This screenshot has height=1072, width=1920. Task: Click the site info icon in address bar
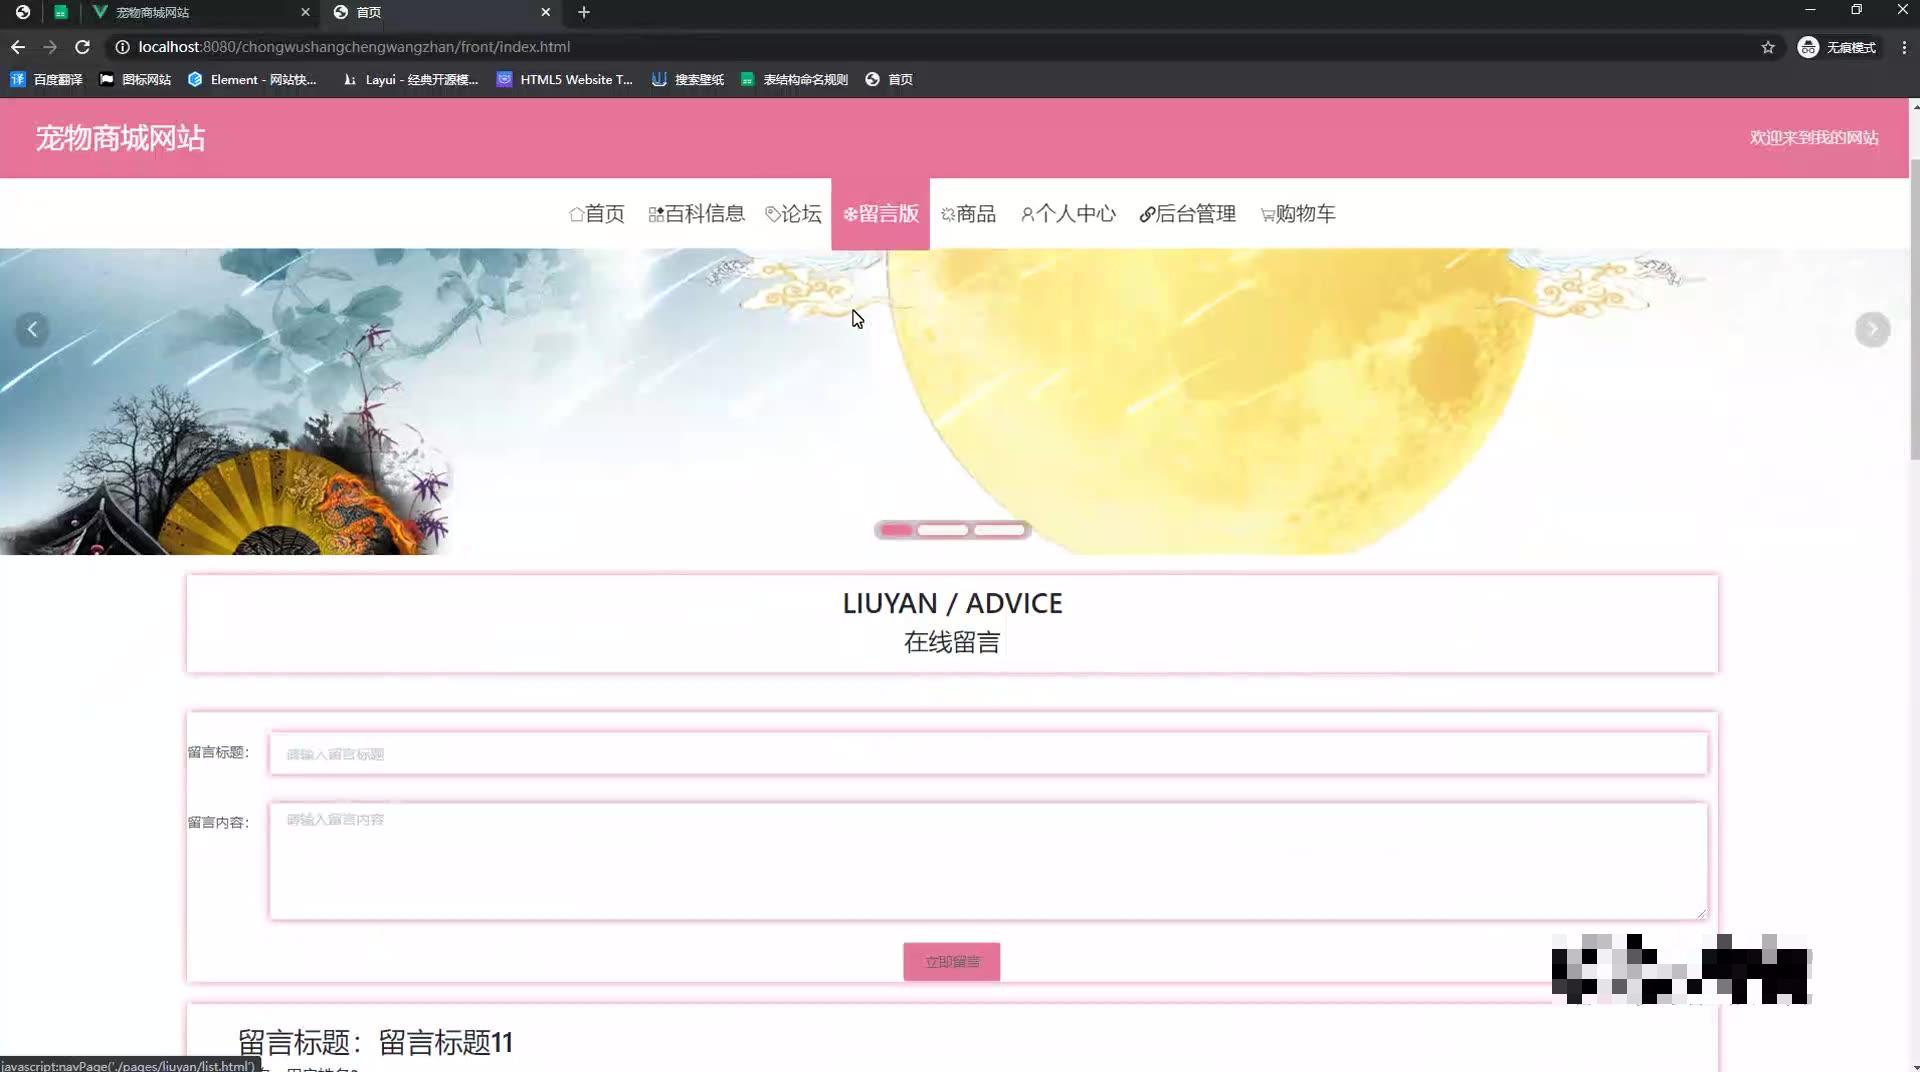click(x=122, y=47)
